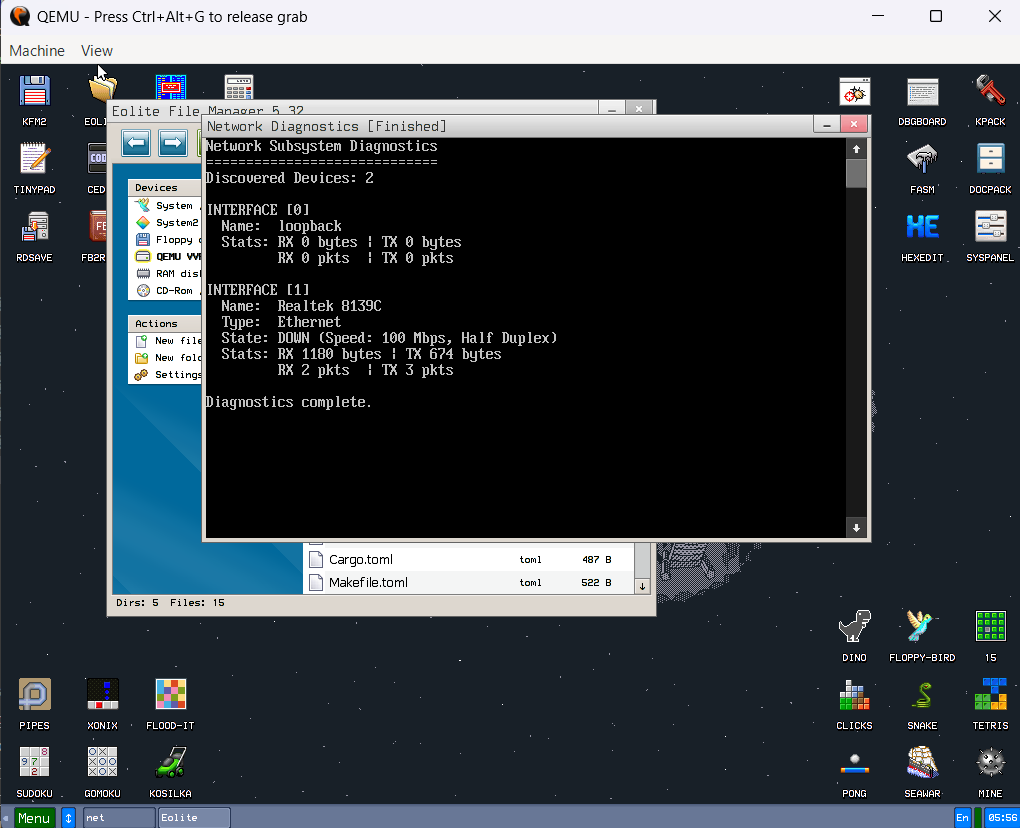The width and height of the screenshot is (1020, 828).
Task: Click the taskbar arrows icon beside Menu
Action: (68, 818)
